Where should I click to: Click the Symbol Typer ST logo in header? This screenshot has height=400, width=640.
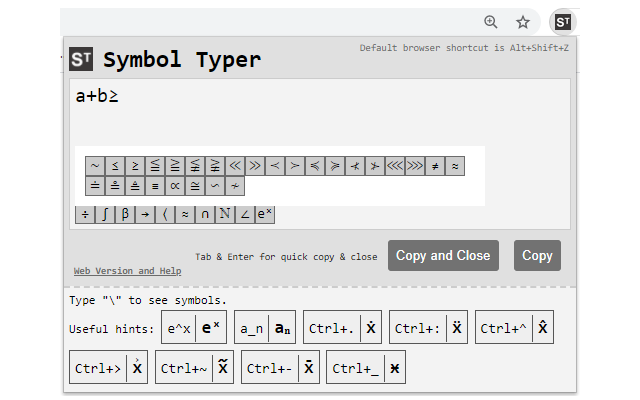[x=81, y=59]
